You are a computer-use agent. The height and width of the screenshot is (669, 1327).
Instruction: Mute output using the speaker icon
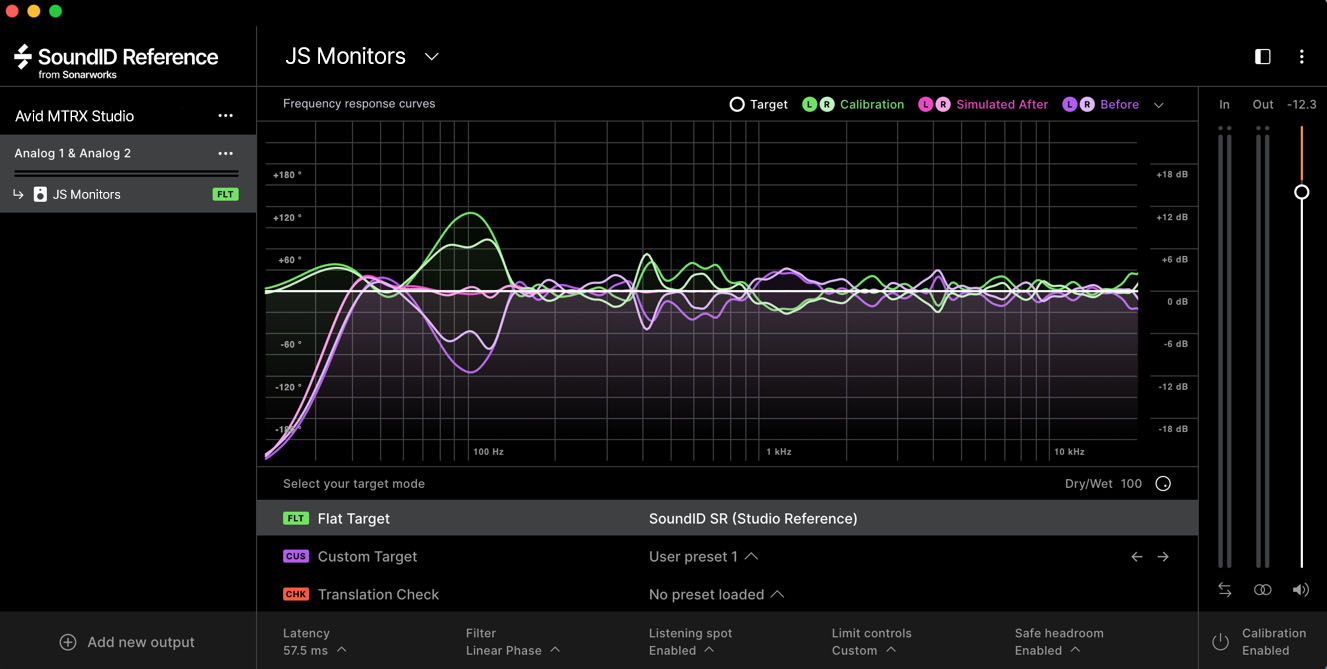1300,590
